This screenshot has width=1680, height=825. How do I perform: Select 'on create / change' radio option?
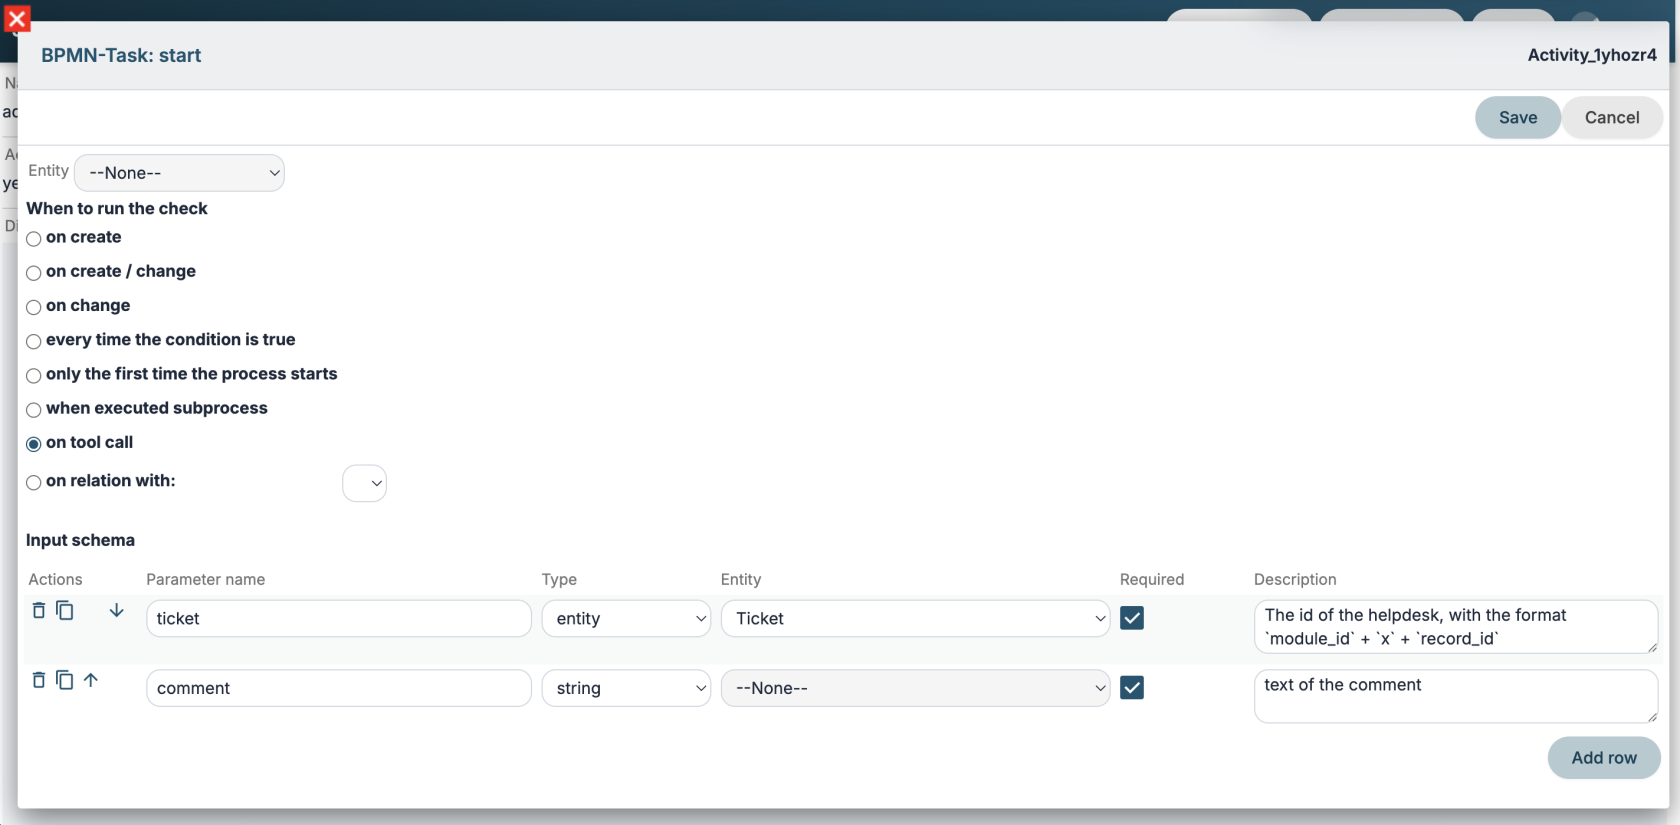click(x=34, y=273)
